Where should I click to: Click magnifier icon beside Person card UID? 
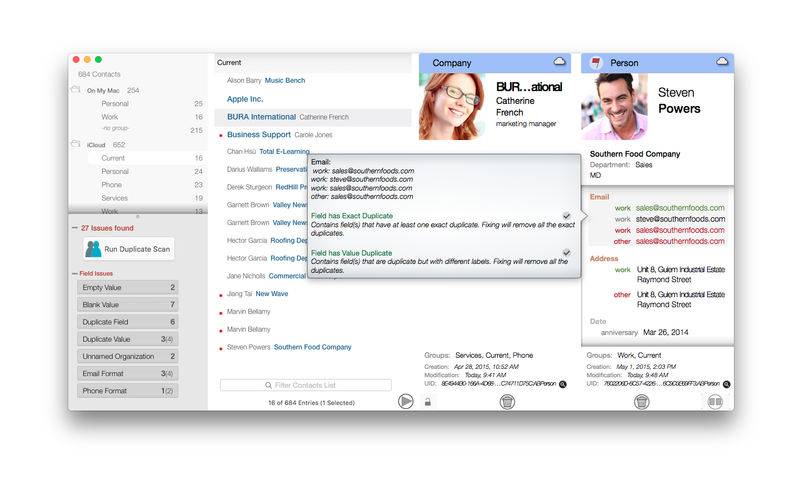(x=727, y=384)
